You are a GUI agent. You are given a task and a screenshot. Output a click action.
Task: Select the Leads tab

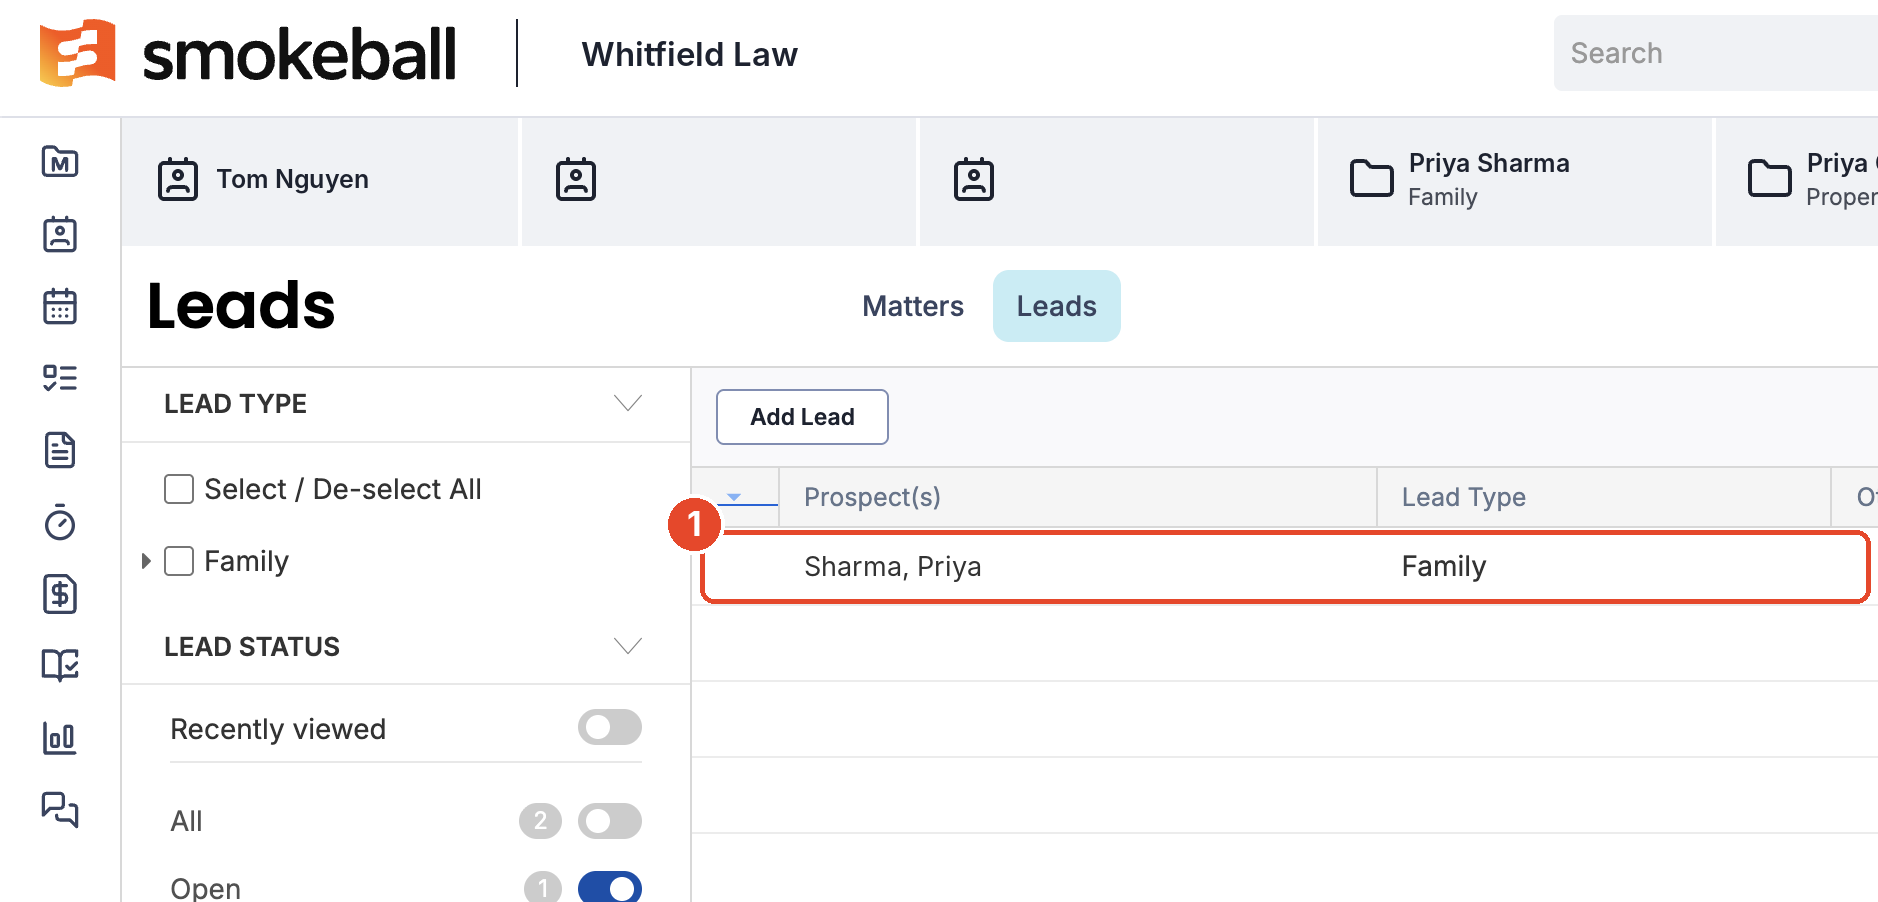click(x=1057, y=306)
